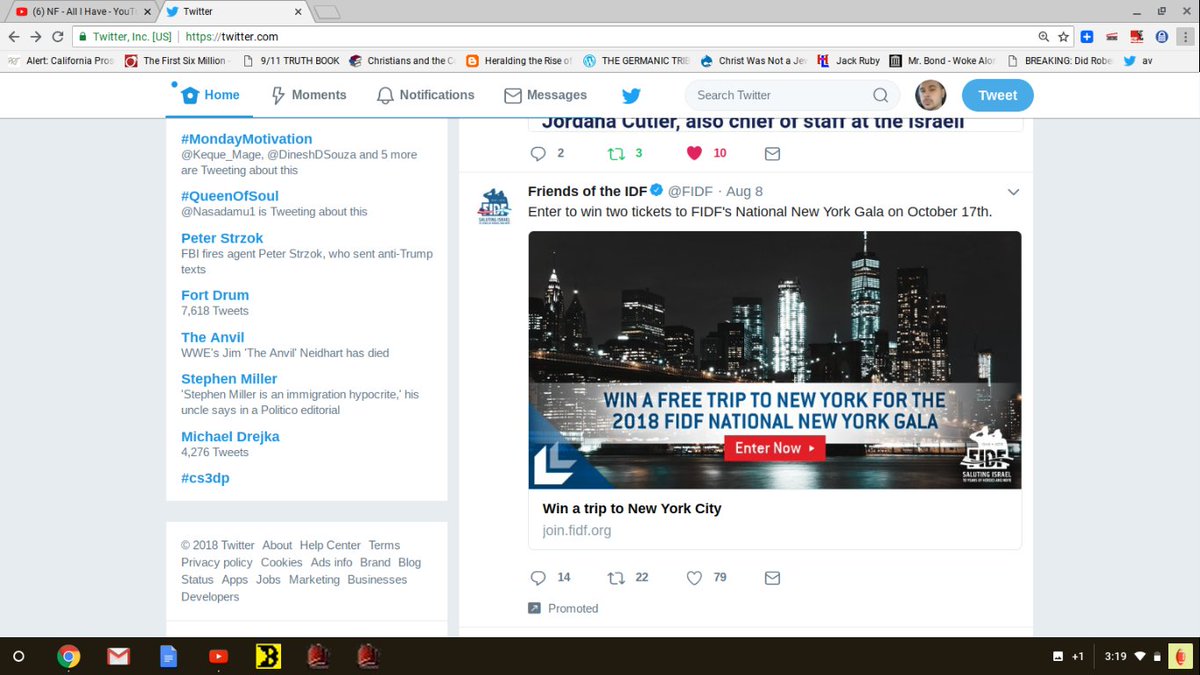The width and height of the screenshot is (1200, 675).
Task: Expand the FIDF tweet options chevron
Action: (1013, 192)
